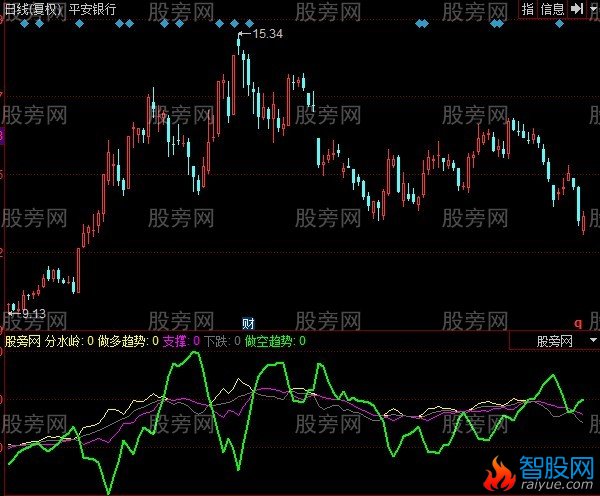Viewport: 600px width, 496px height.
Task: Click the 财 financial marker icon
Action: [x=248, y=324]
